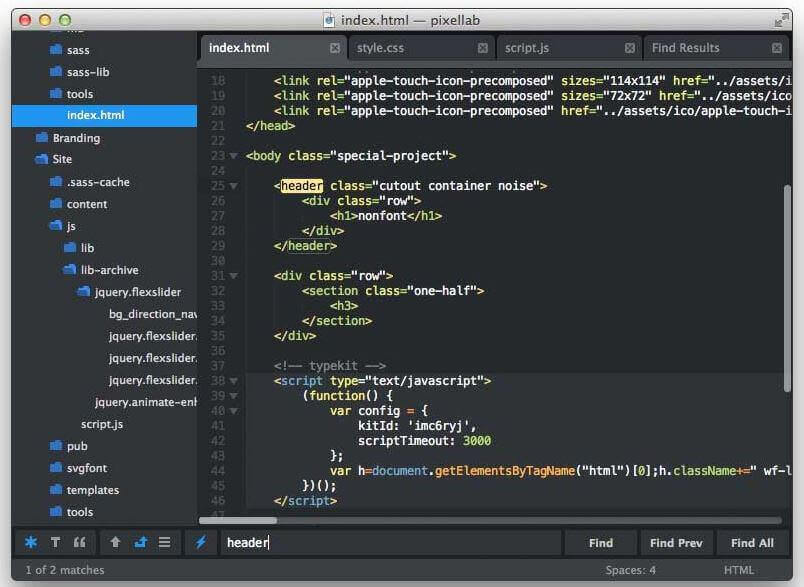Click the Find Prev button
The image size is (804, 587).
click(676, 543)
